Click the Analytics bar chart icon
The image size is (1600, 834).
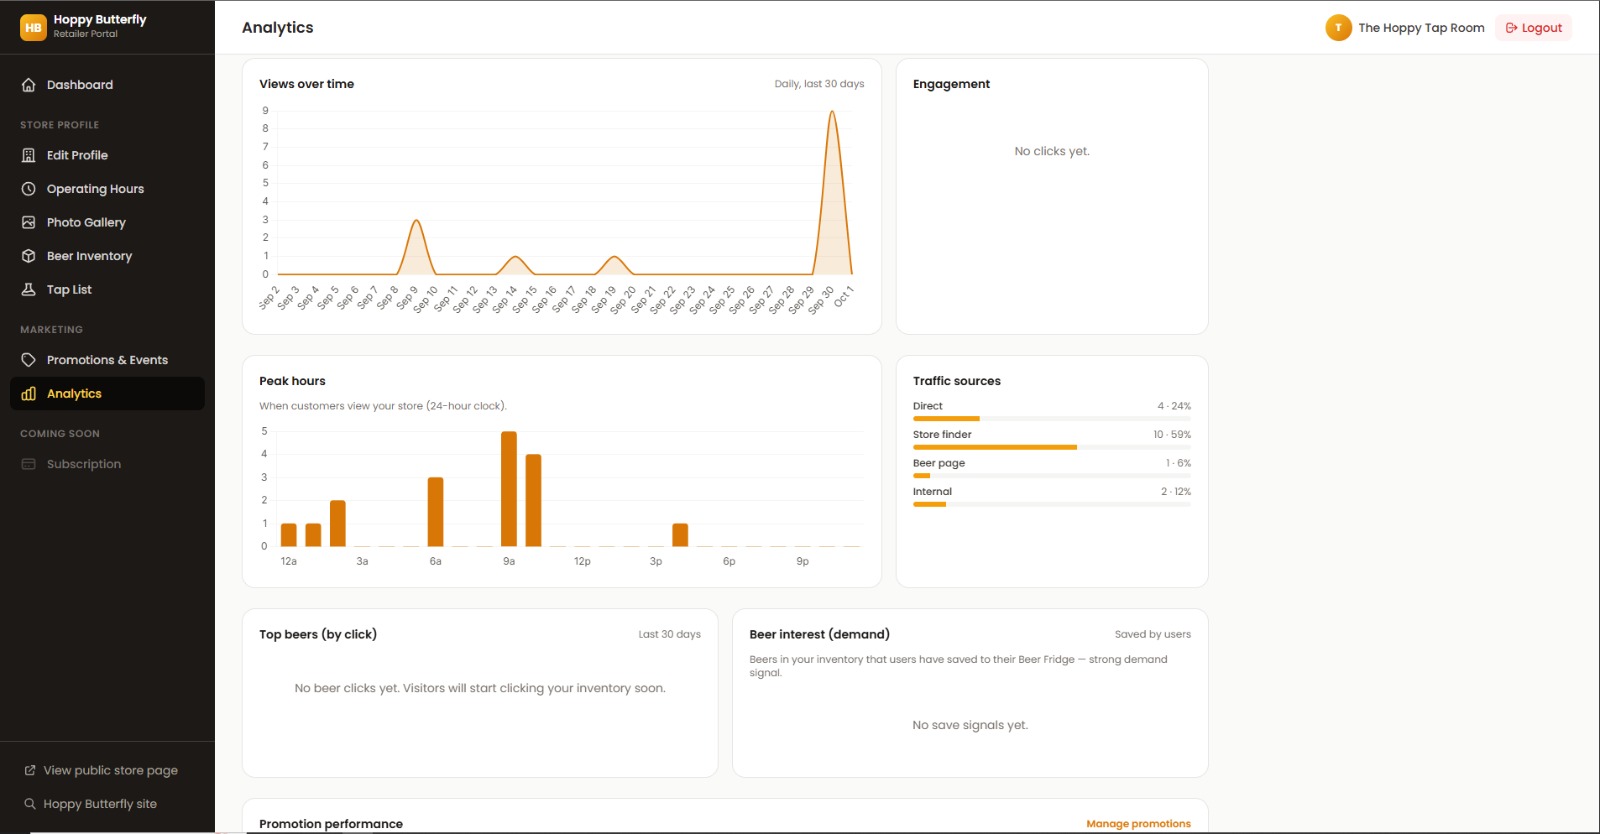click(29, 394)
